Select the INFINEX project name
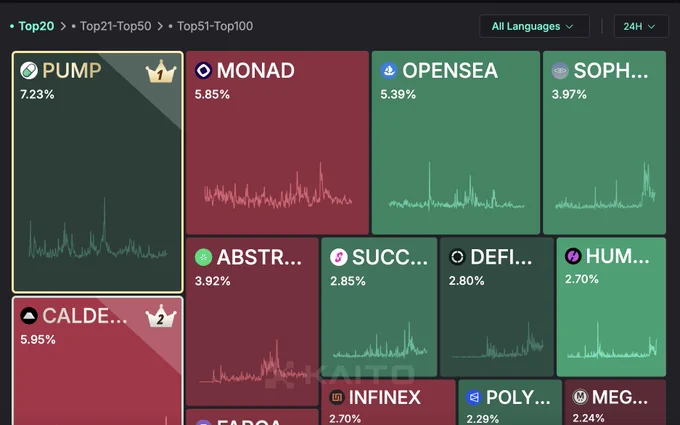680x425 pixels. tap(385, 397)
